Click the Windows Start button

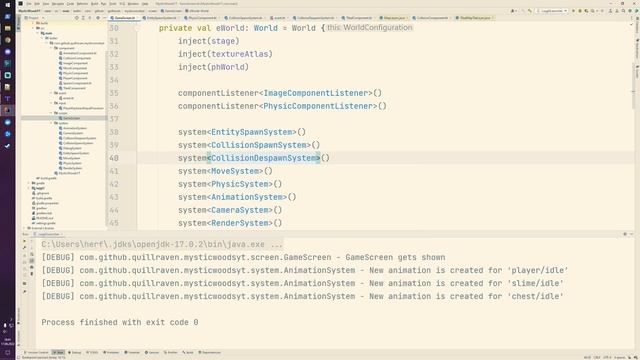[x=7, y=4]
